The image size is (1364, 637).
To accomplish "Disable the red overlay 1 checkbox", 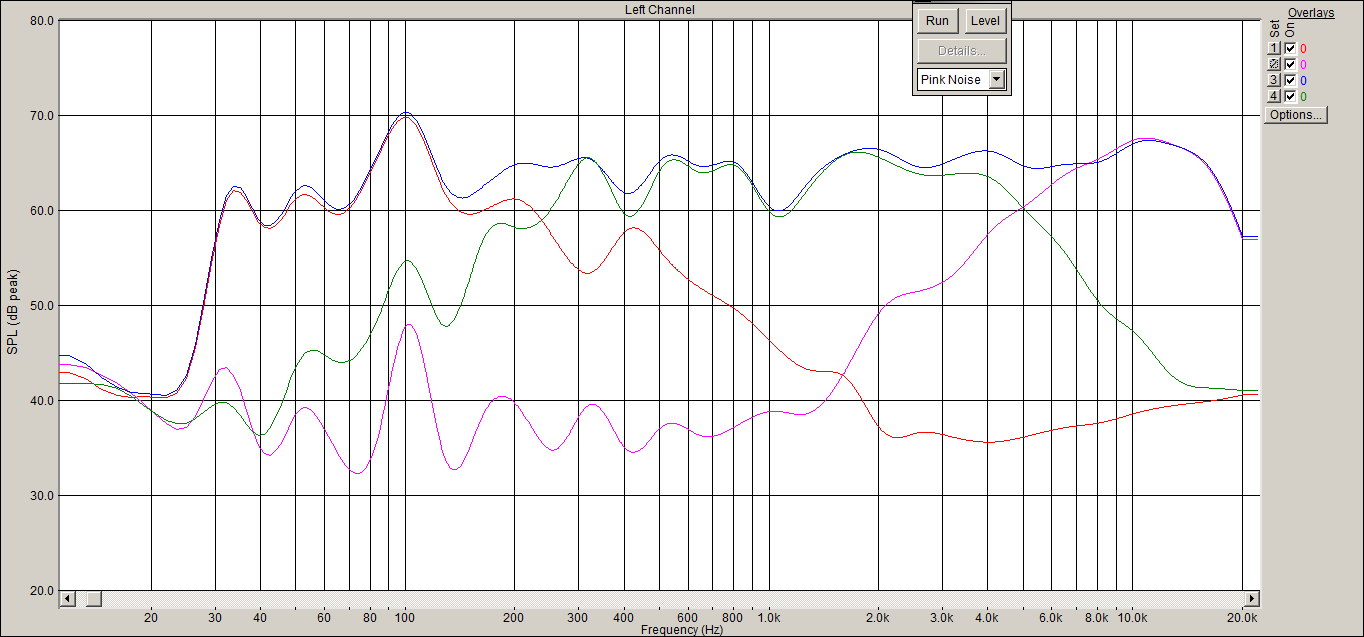I will [1290, 48].
